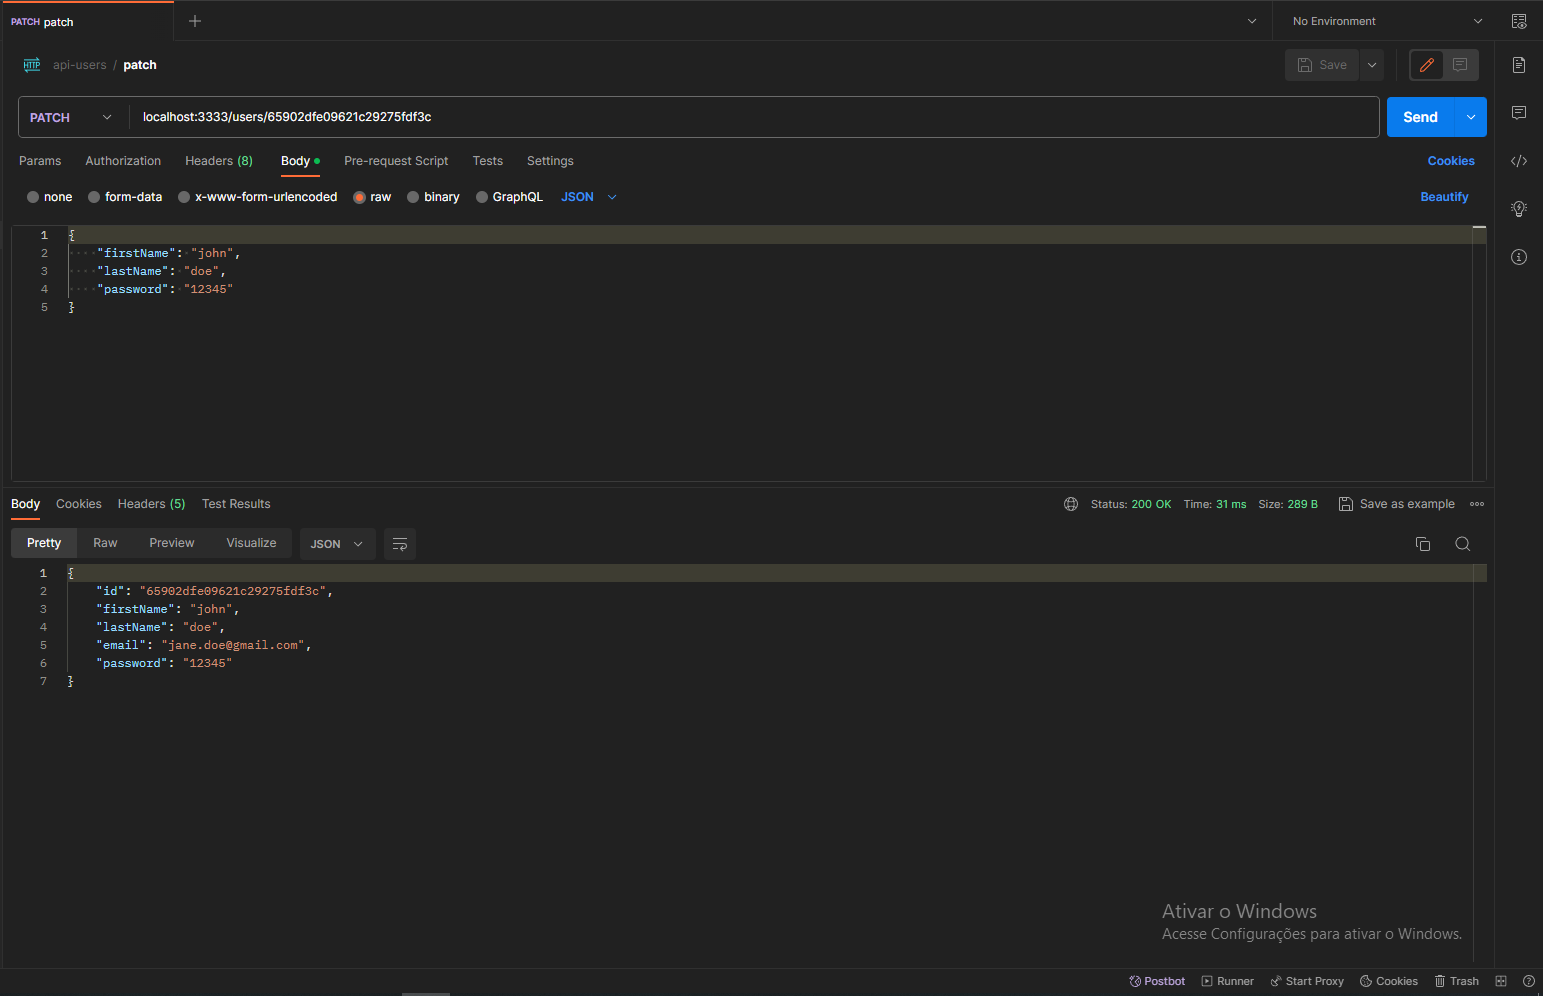
Task: Open the documentation panel icon
Action: [x=1519, y=65]
